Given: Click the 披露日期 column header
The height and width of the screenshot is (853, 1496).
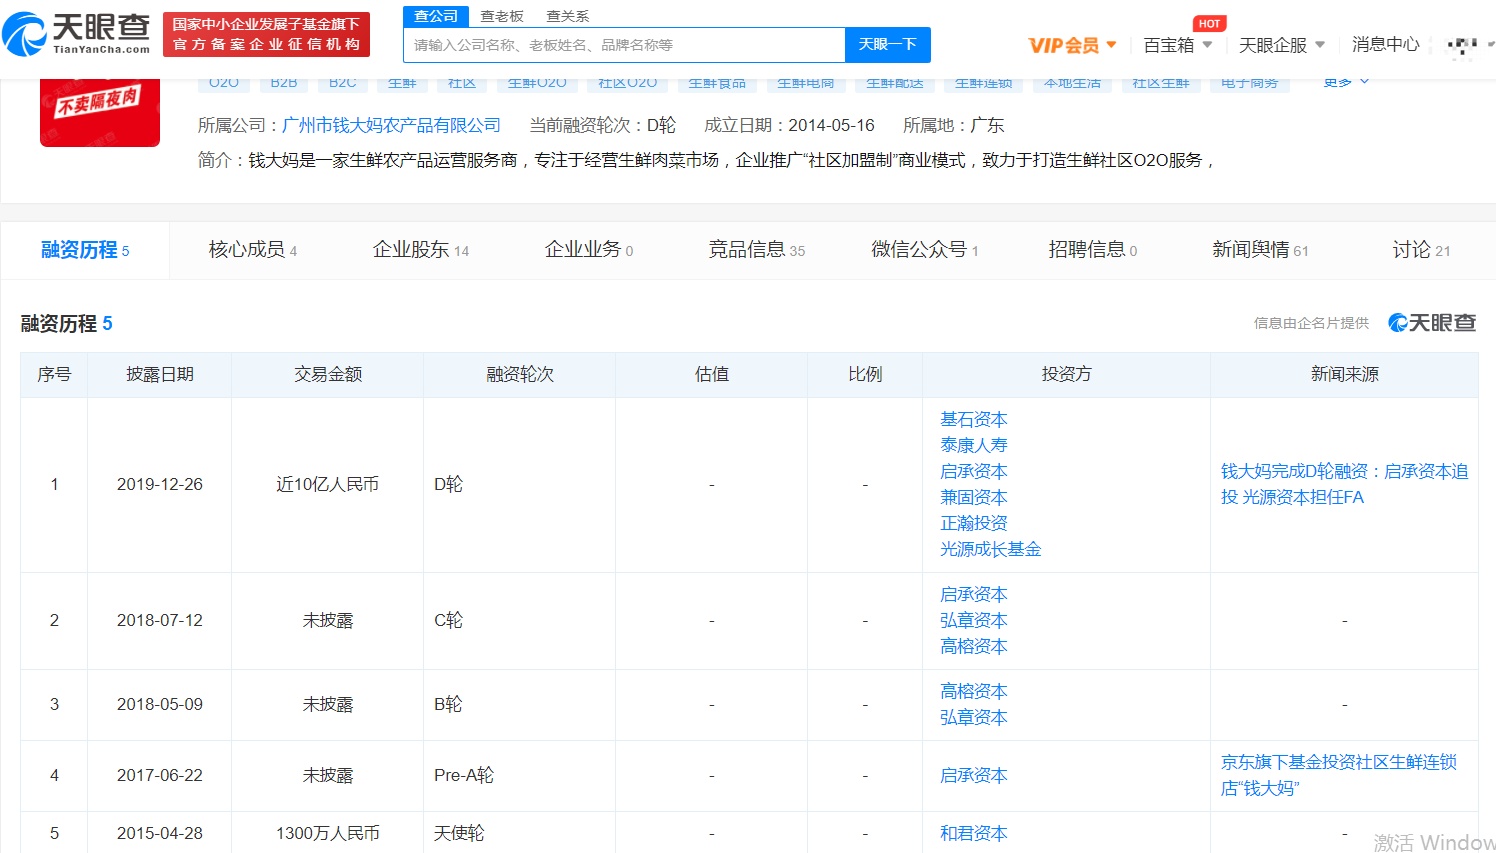Looking at the screenshot, I should (160, 375).
